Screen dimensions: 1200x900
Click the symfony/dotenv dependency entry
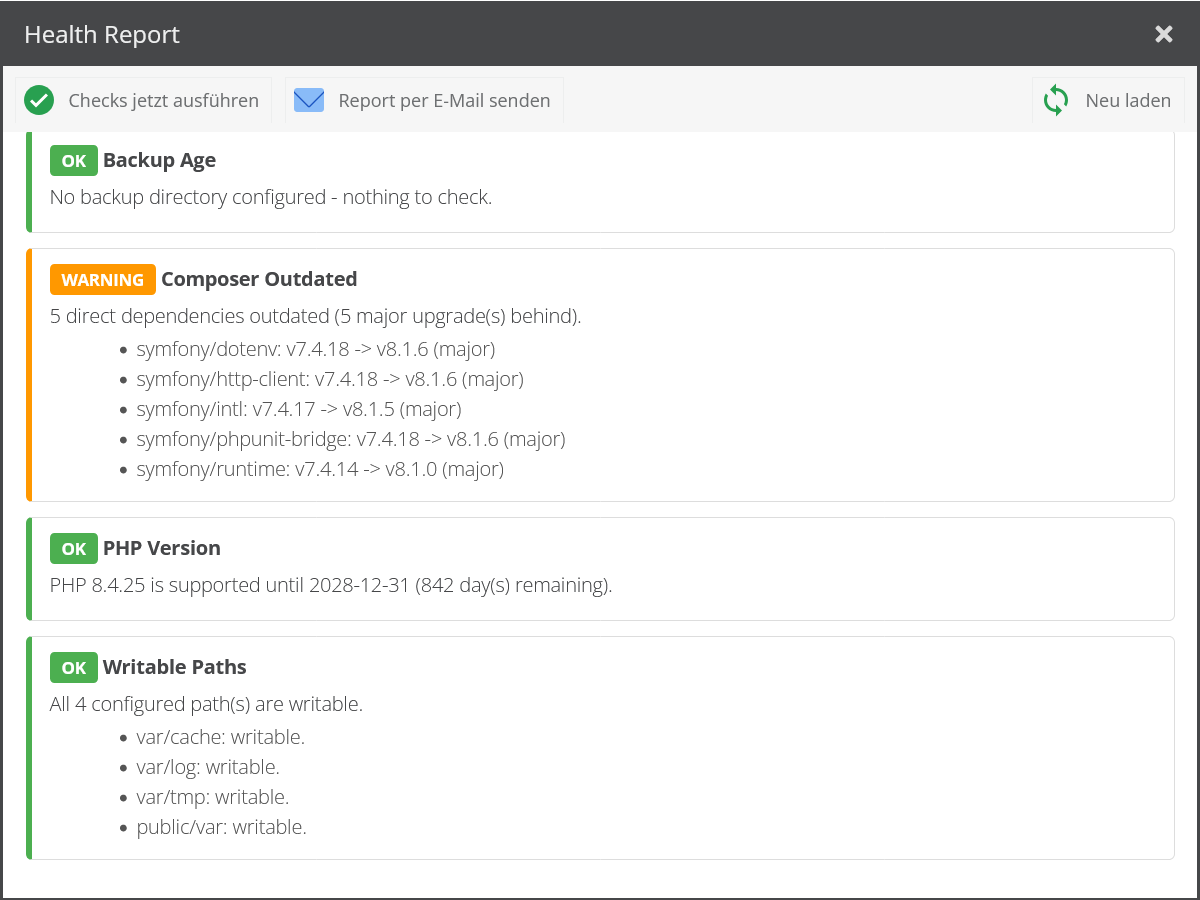(x=316, y=349)
